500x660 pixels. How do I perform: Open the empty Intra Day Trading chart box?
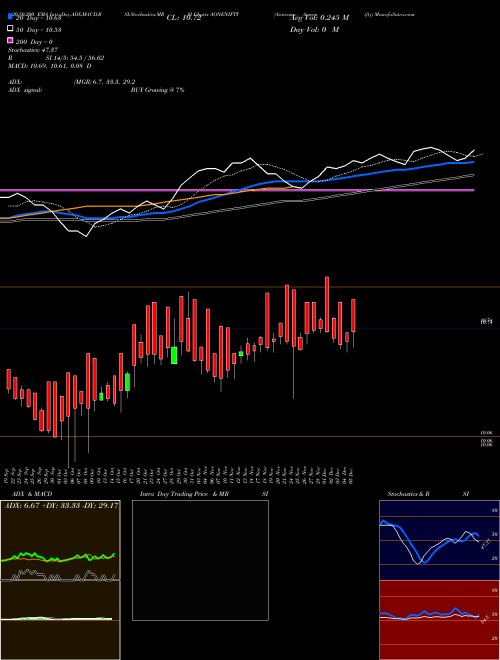click(x=200, y=560)
